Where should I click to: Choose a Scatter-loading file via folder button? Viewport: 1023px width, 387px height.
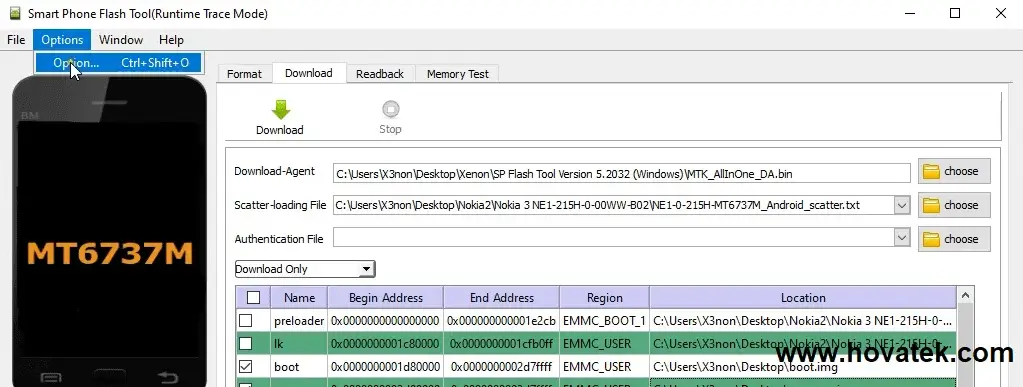(x=954, y=205)
